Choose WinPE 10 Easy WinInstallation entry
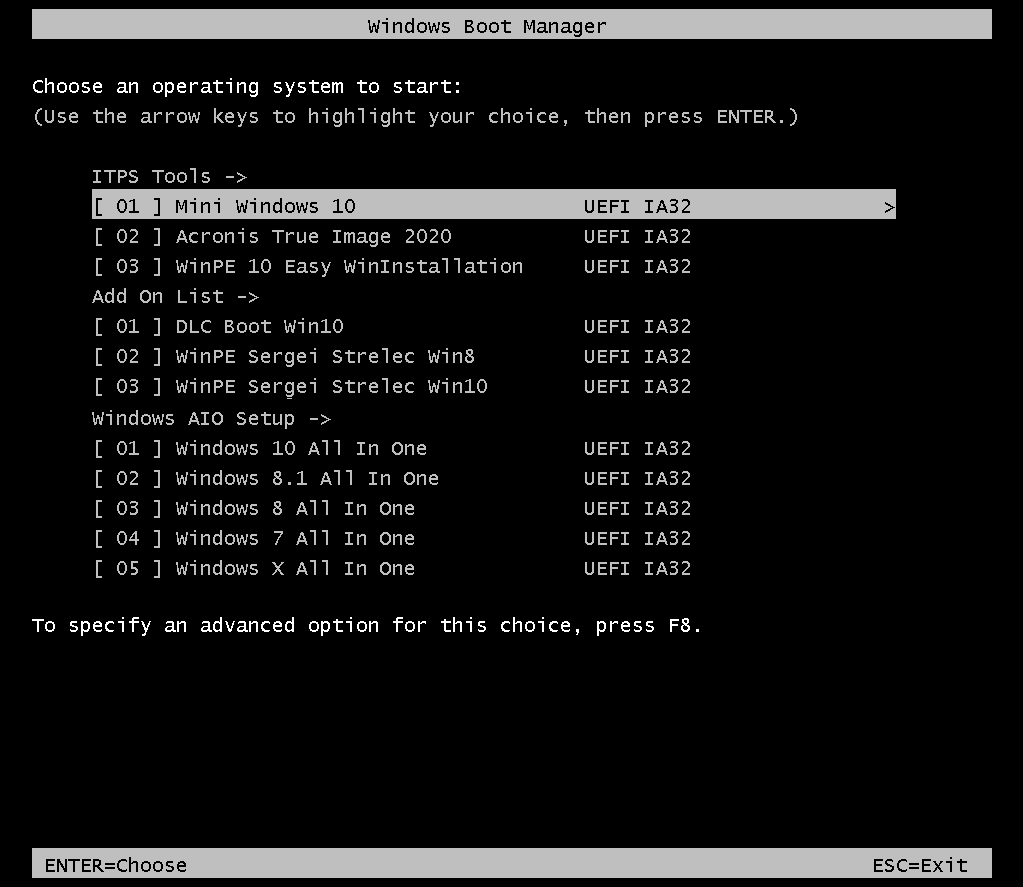 (x=392, y=266)
